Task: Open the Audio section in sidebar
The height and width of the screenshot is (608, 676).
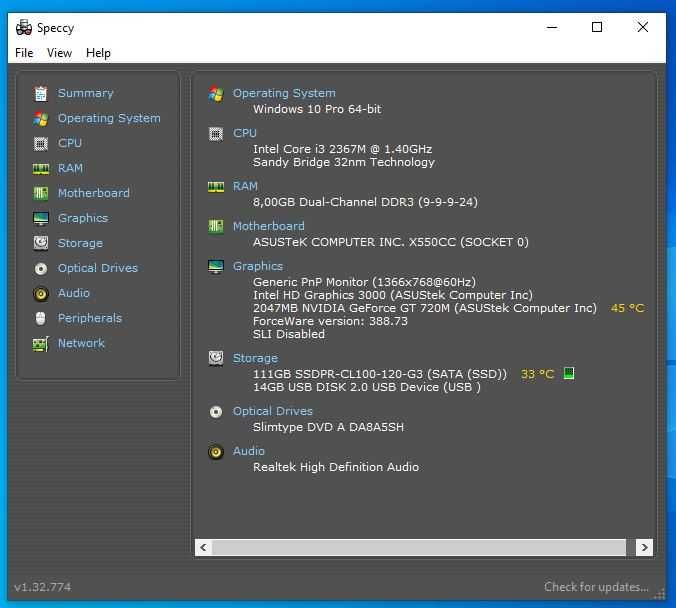Action: click(74, 293)
